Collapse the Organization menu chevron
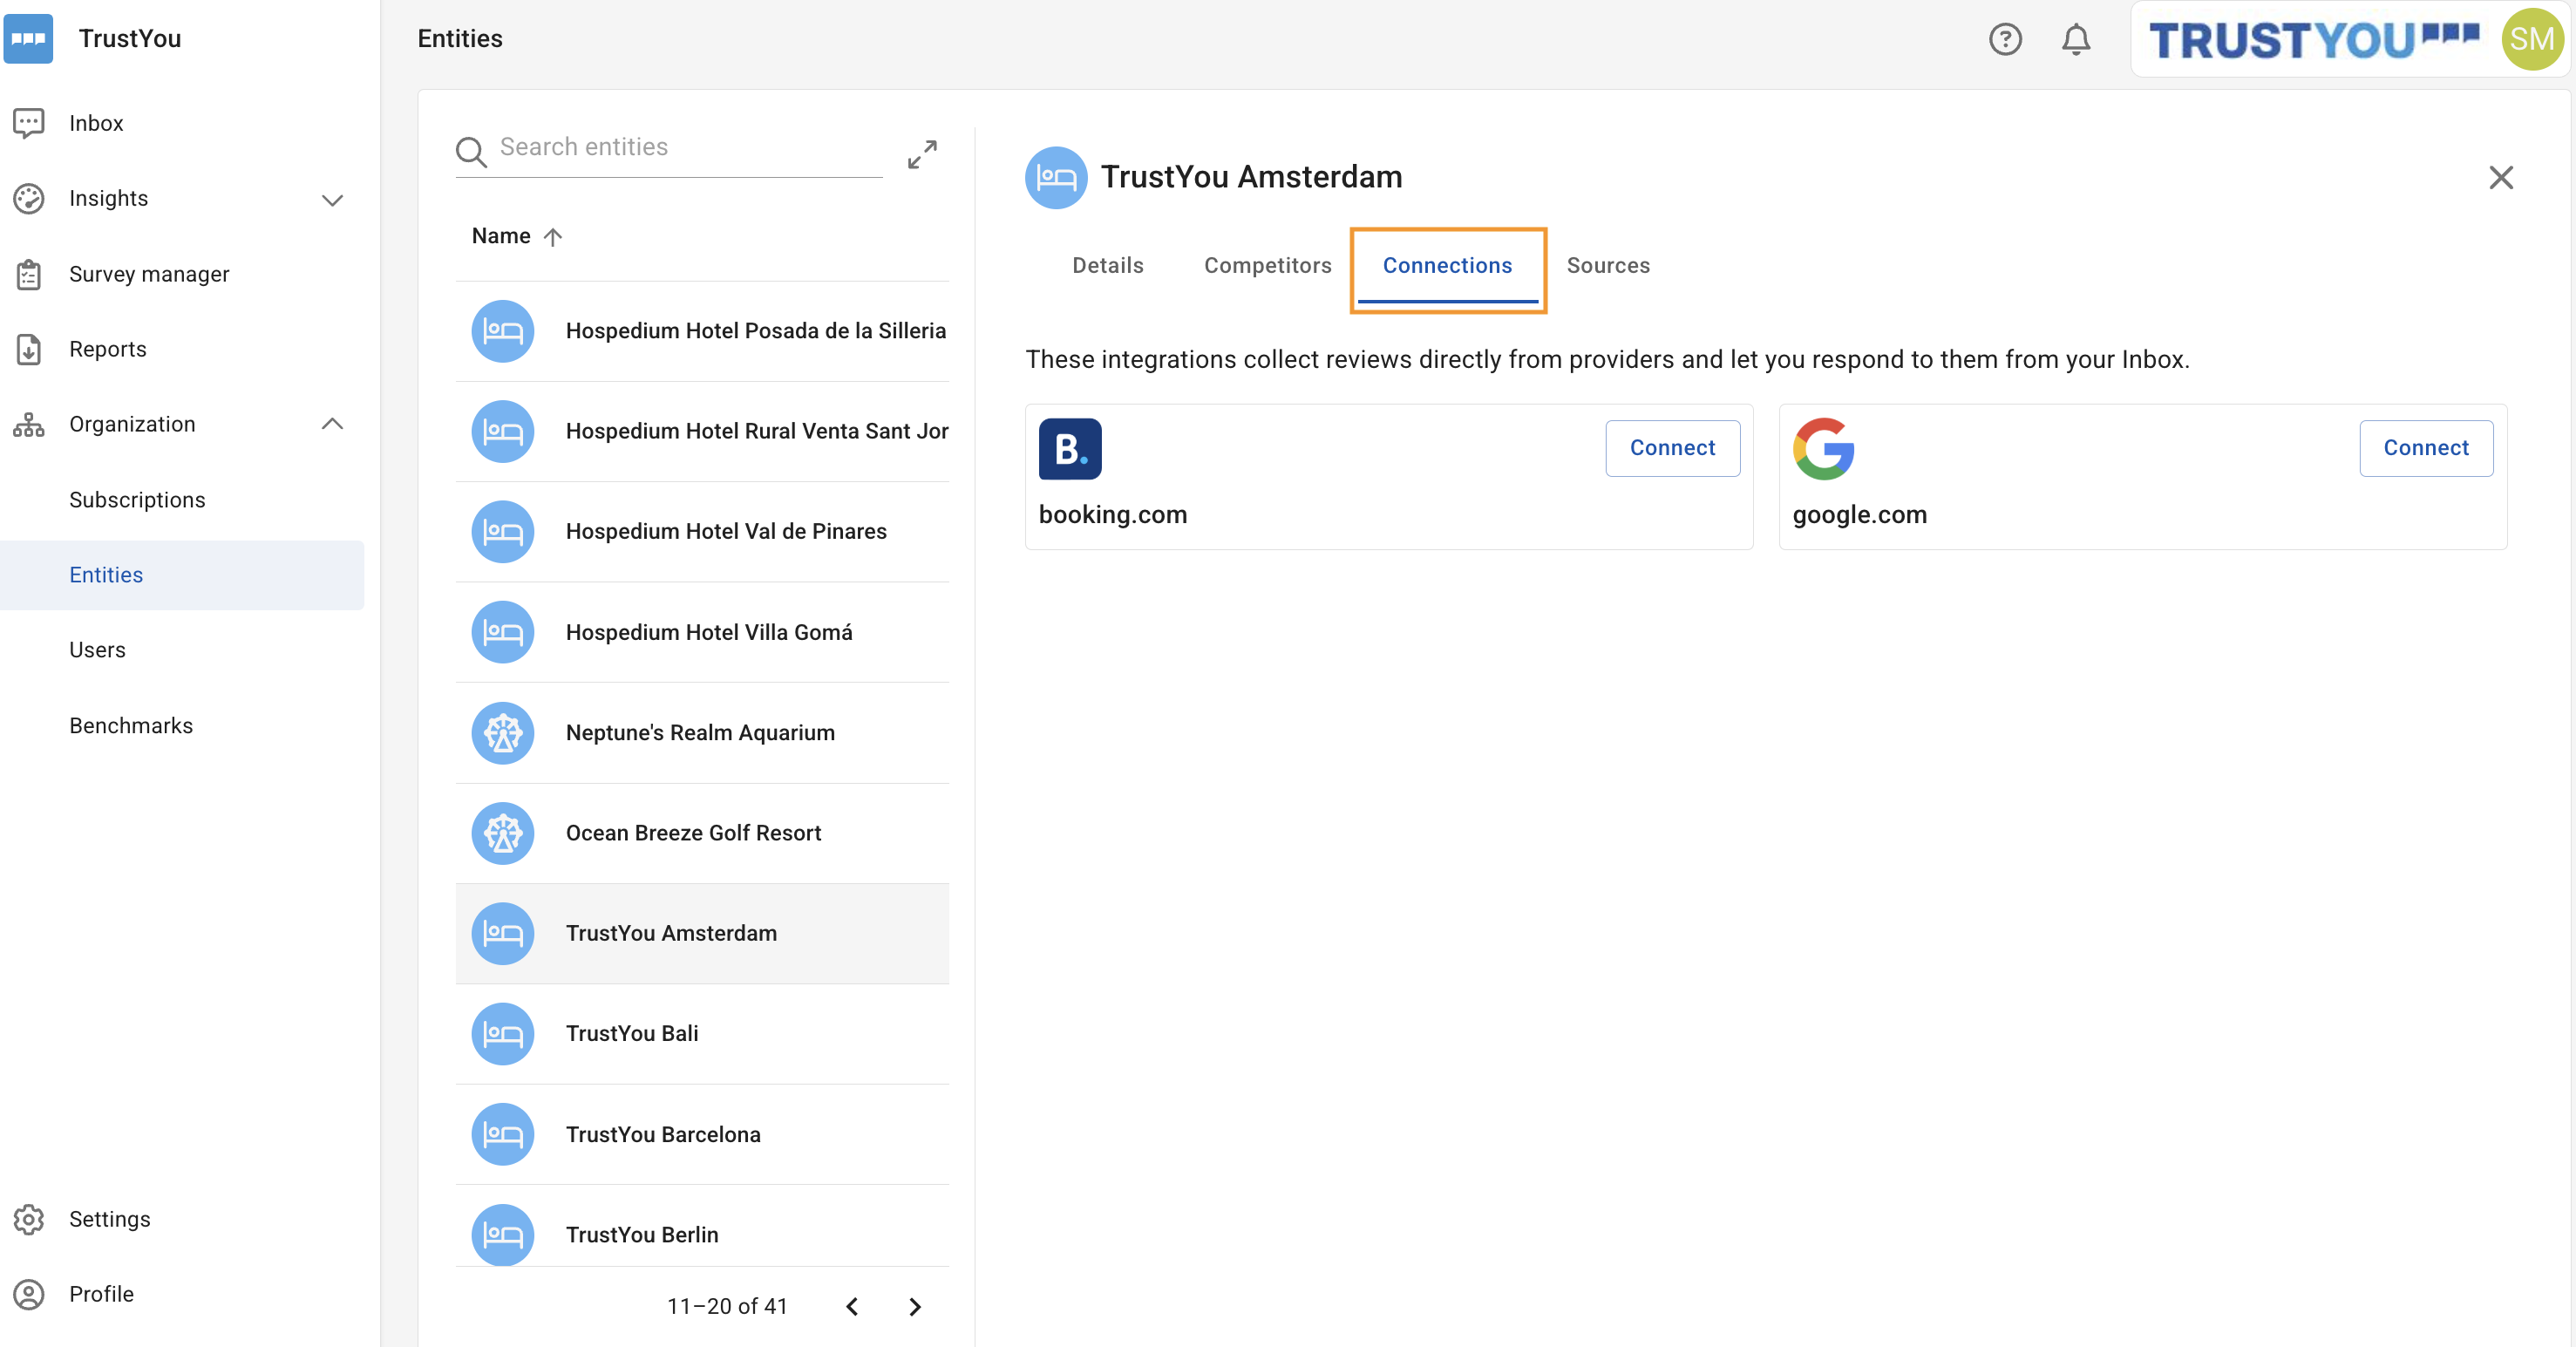Screen dimensions: 2576x1347 point(332,424)
